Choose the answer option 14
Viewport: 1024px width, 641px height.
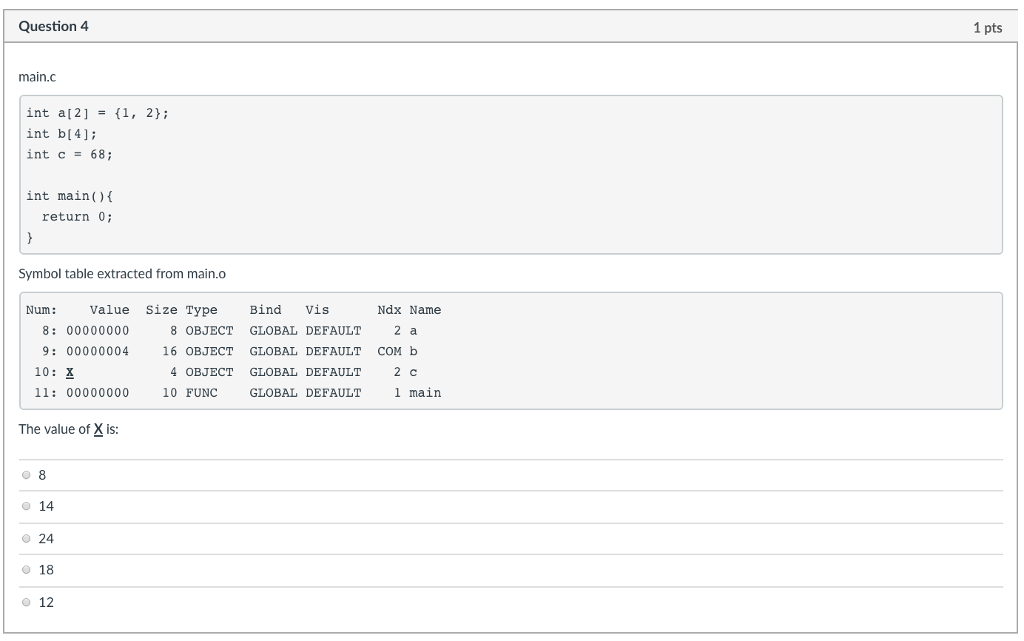(x=27, y=507)
